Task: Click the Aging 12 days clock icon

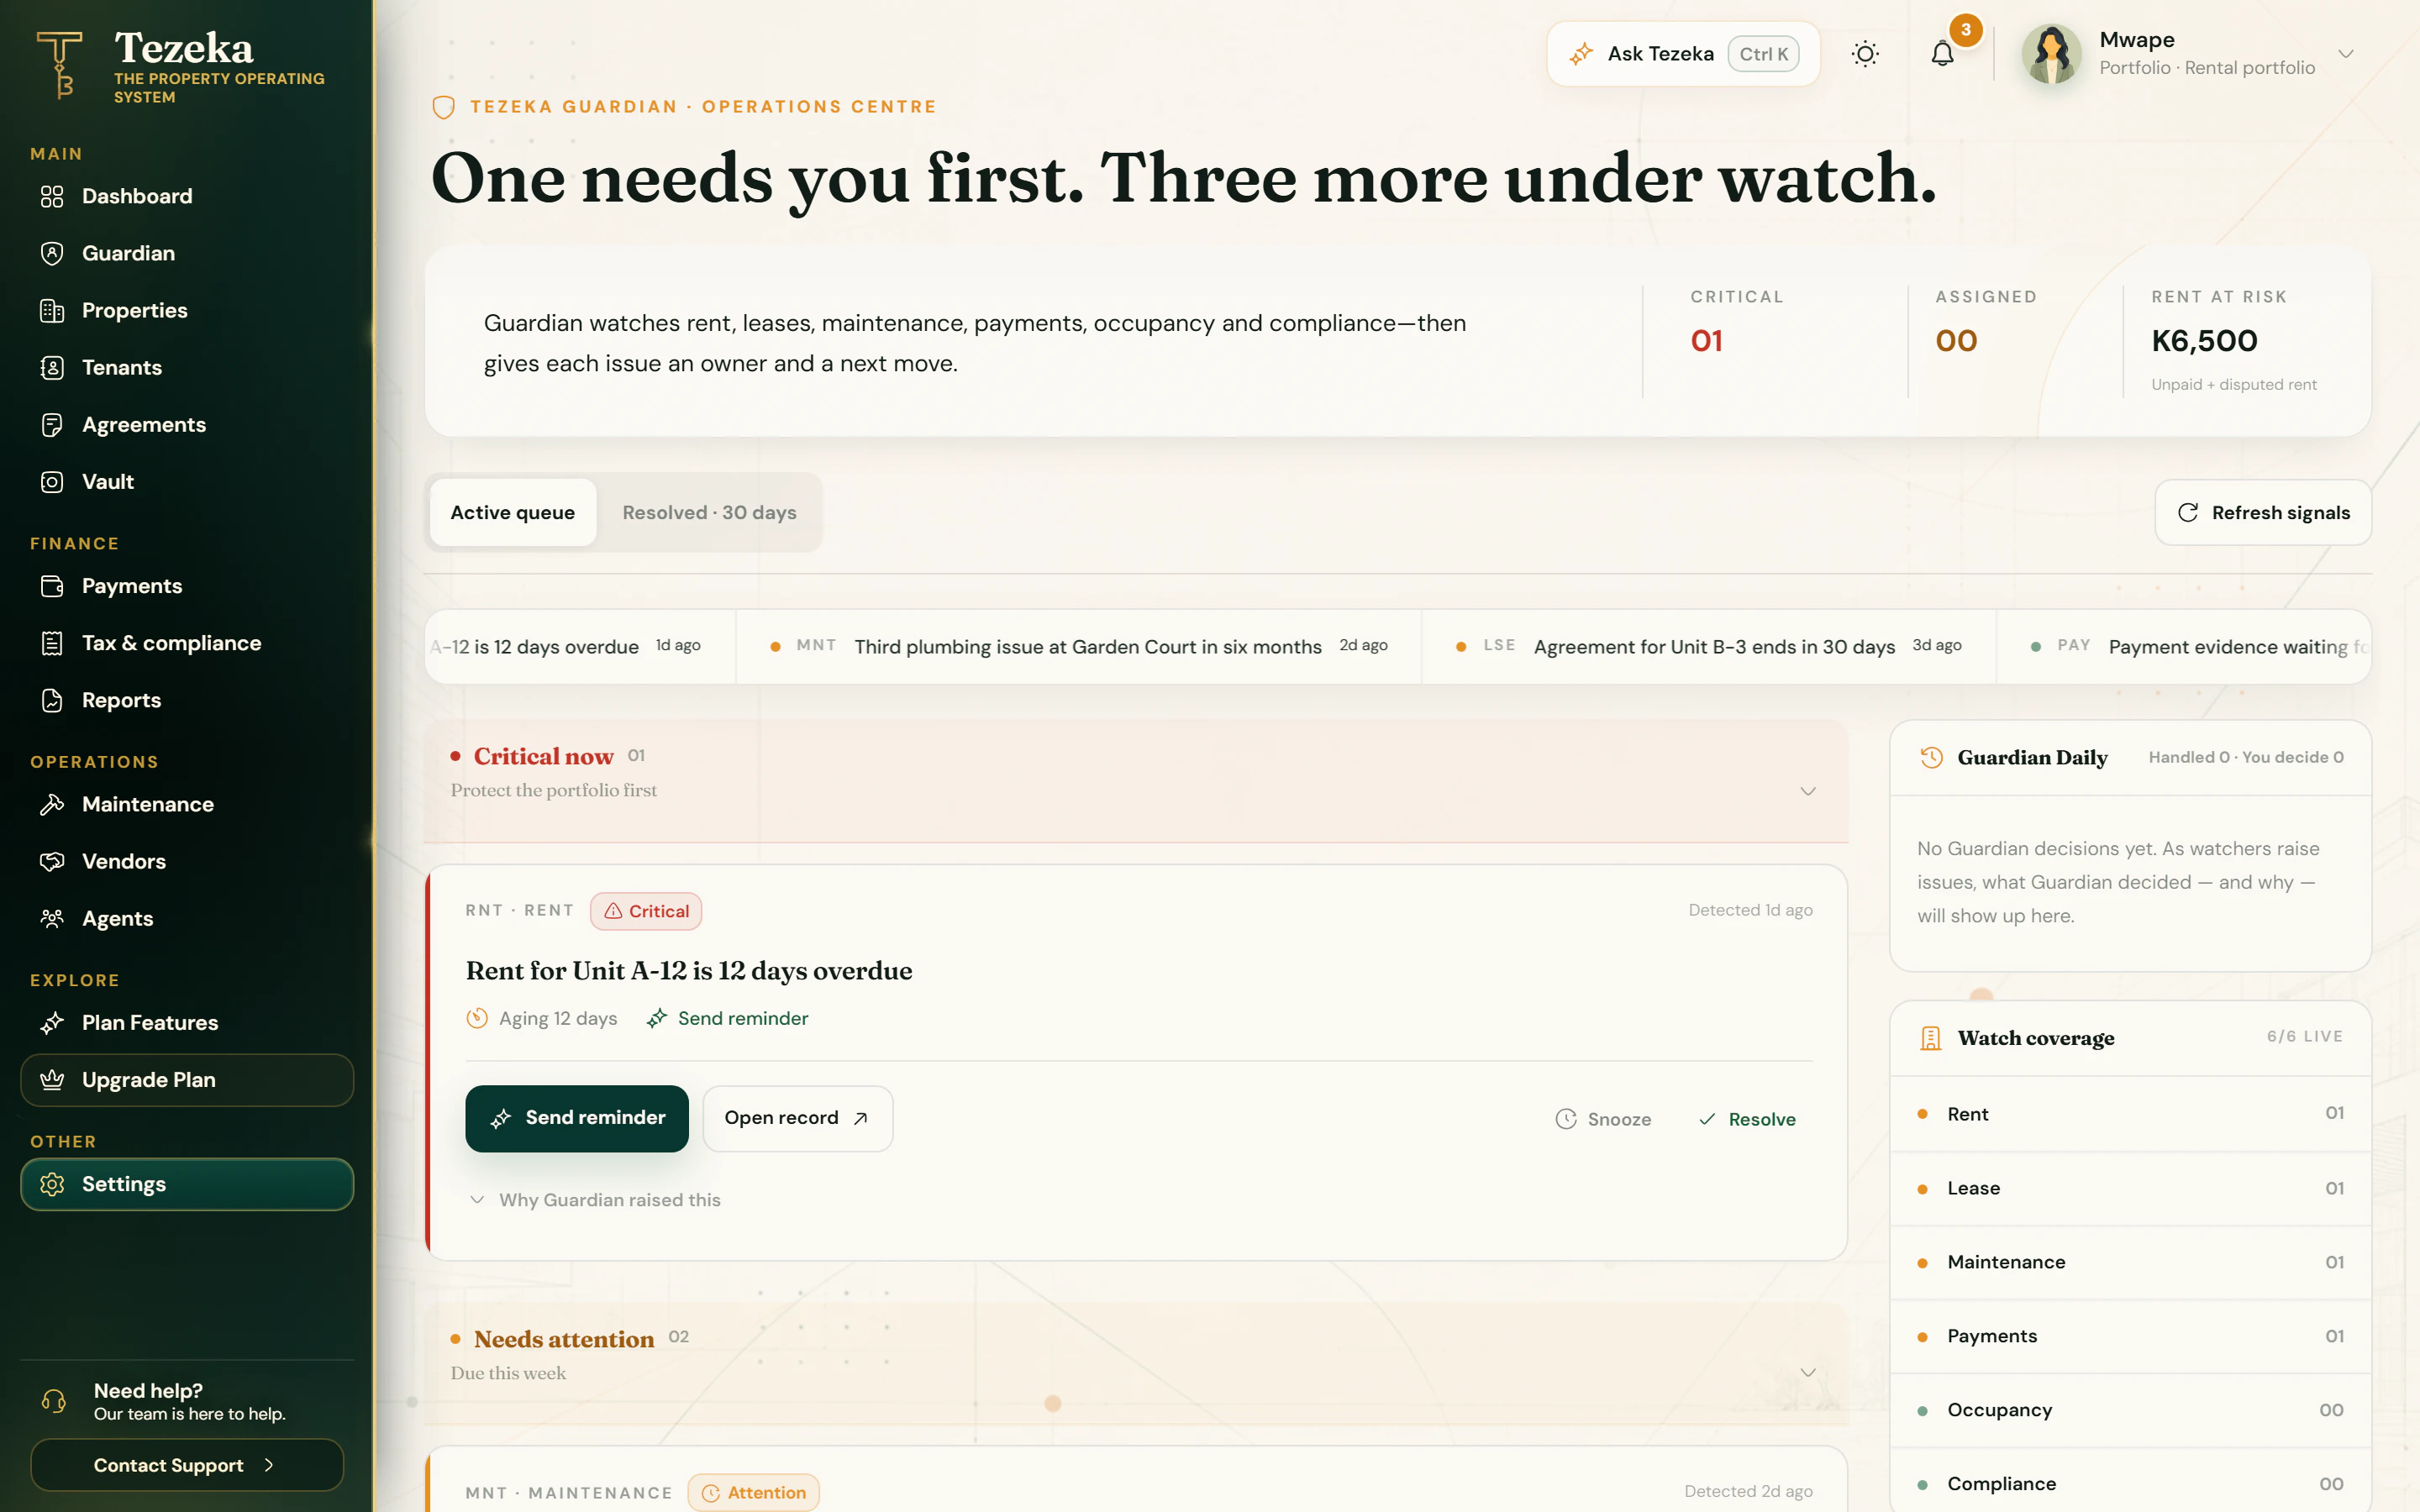Action: tap(477, 1018)
